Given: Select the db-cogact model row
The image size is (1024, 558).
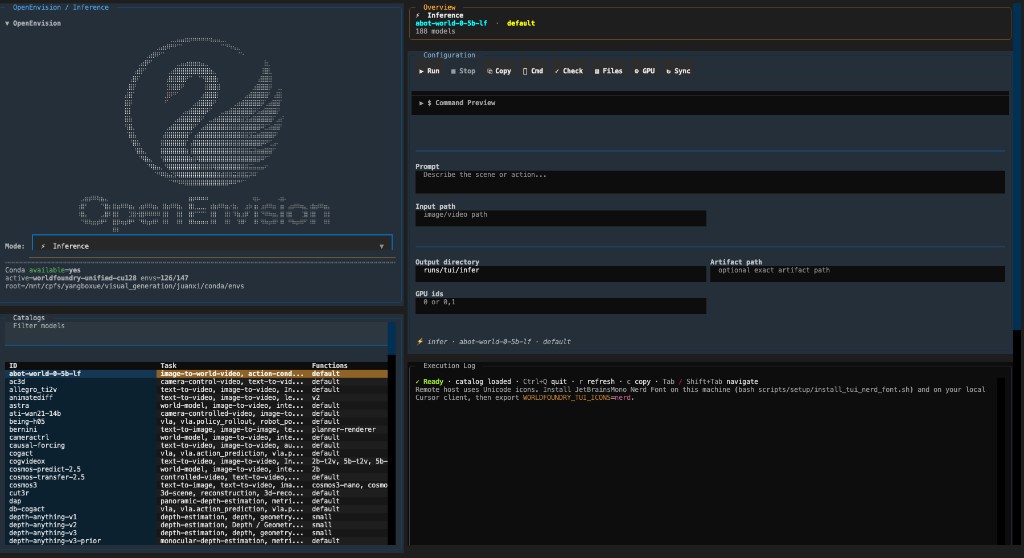Looking at the screenshot, I should [196, 509].
